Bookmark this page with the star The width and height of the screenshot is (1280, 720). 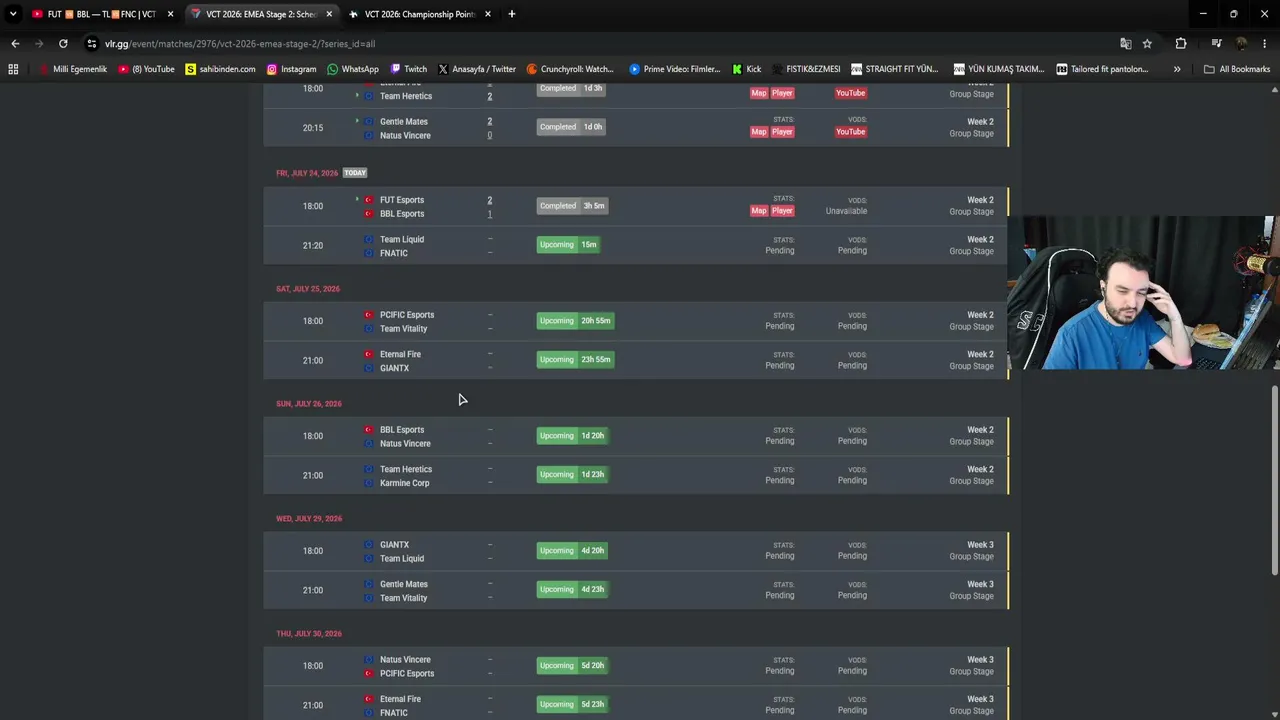pyautogui.click(x=1147, y=44)
